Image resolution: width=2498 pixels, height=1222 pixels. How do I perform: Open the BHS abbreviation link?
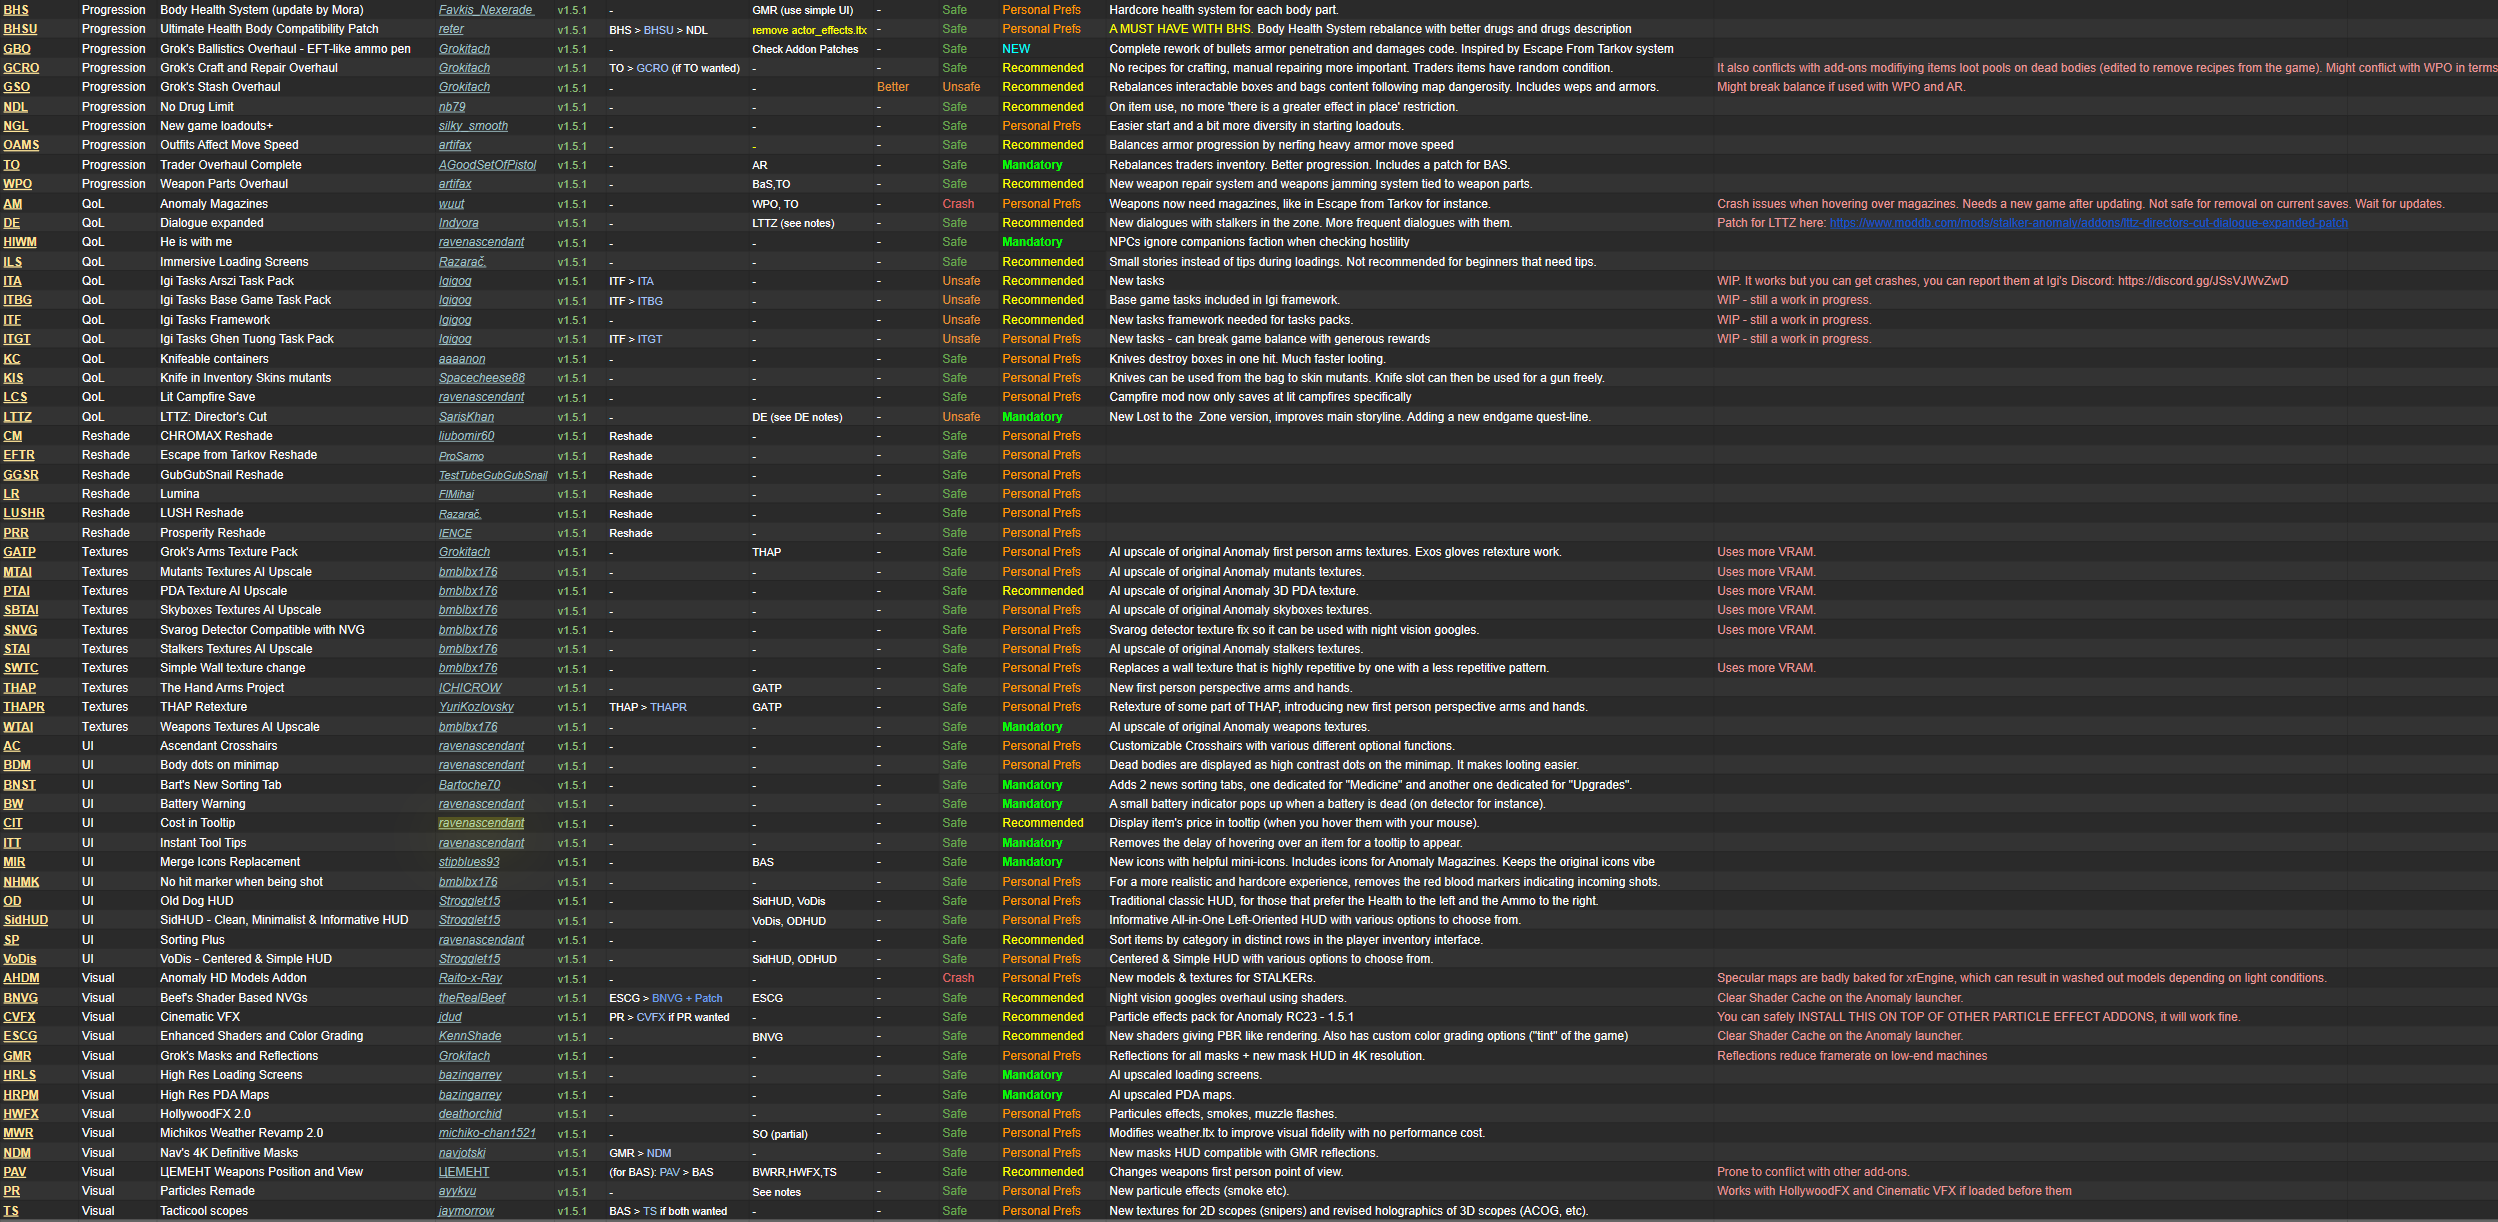pyautogui.click(x=16, y=10)
